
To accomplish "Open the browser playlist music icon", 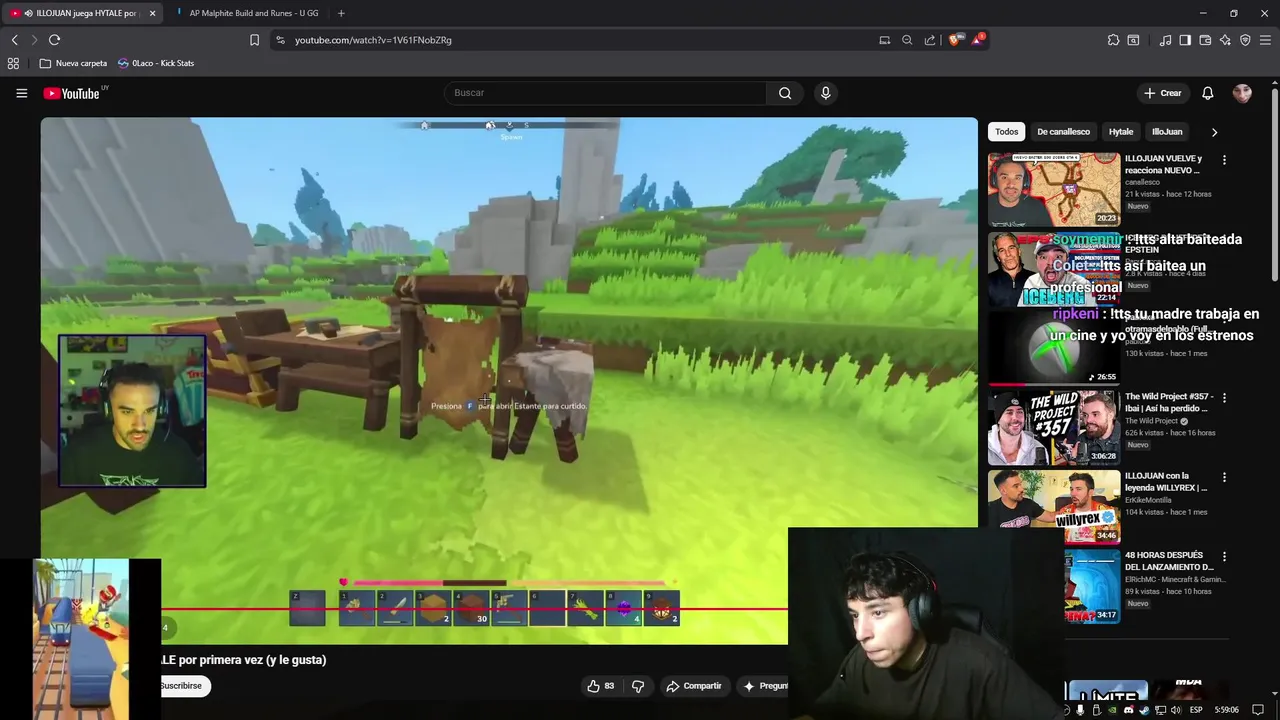I will point(1165,40).
